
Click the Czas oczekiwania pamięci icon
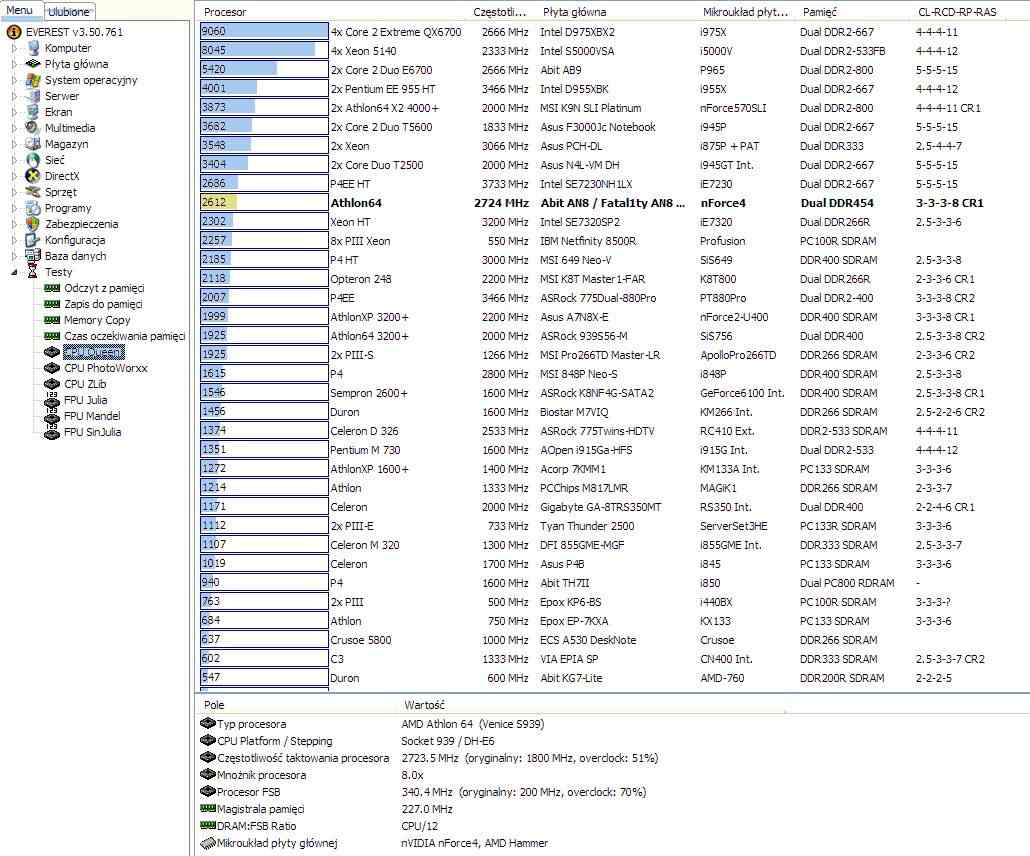pos(52,336)
